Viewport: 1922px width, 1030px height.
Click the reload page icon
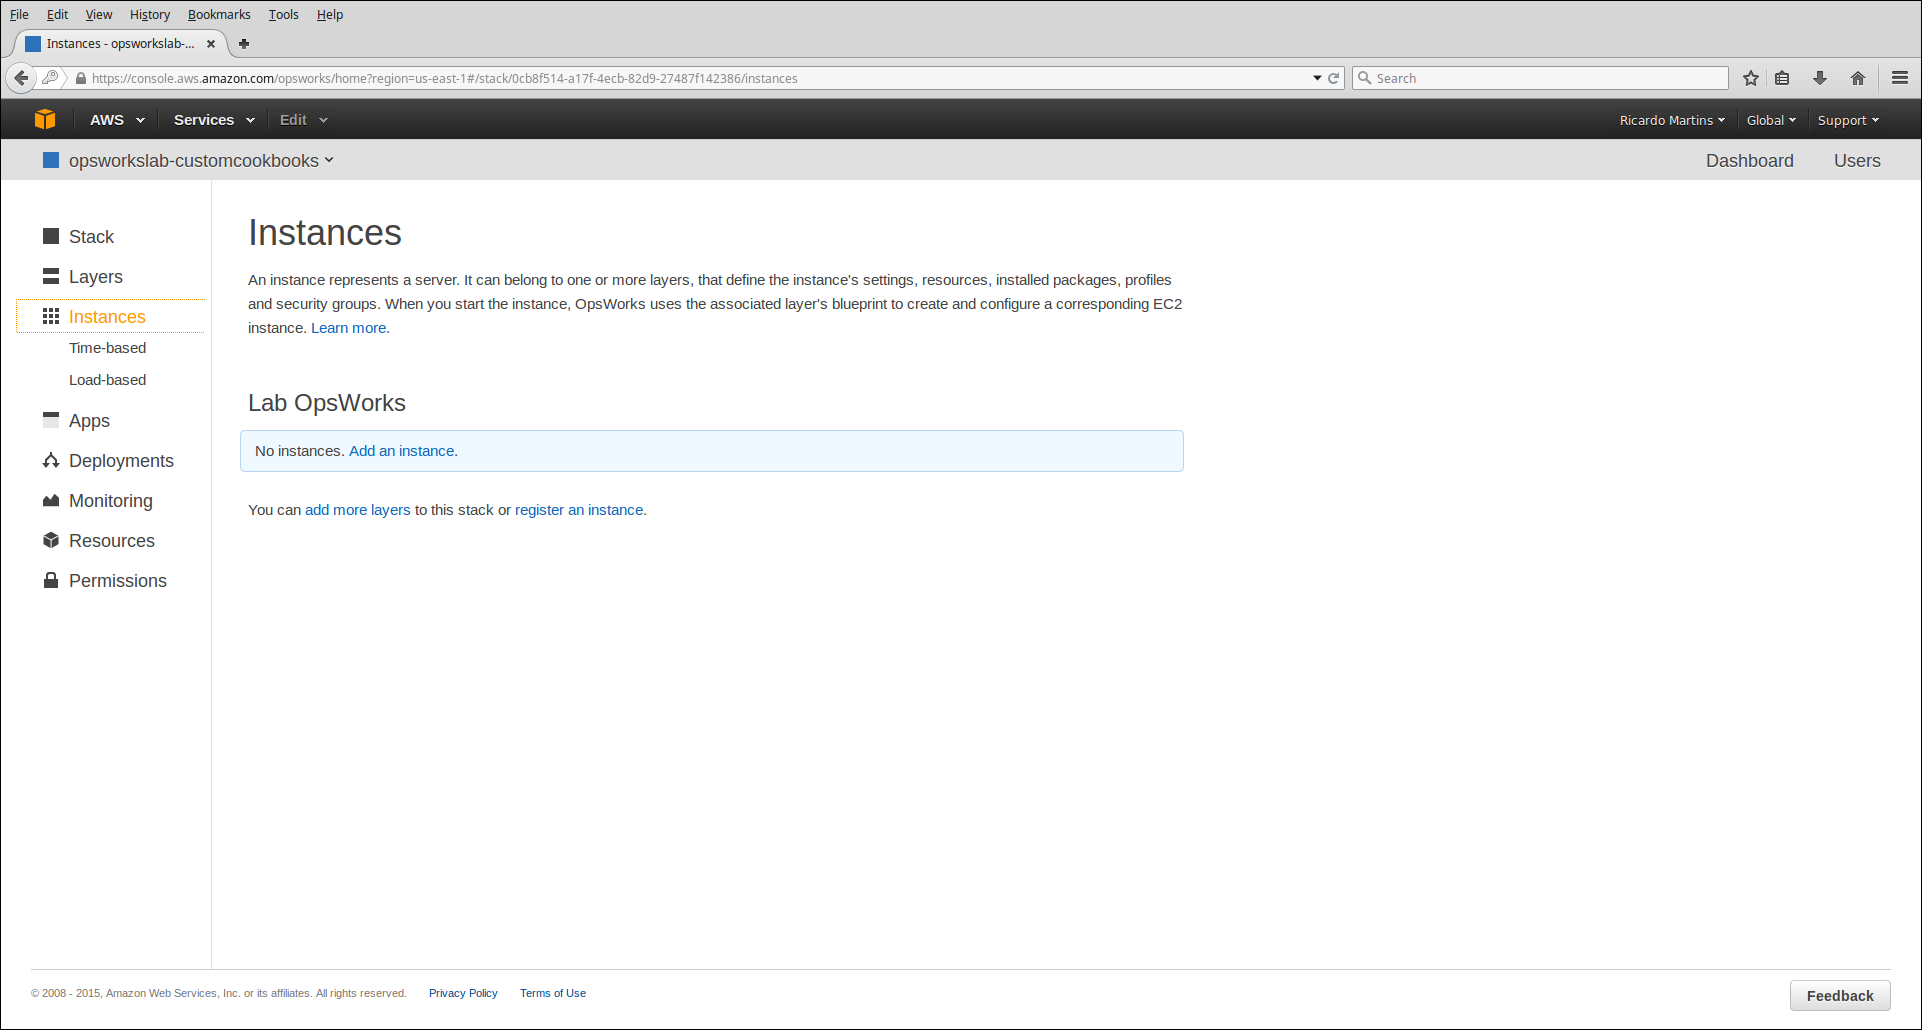(1334, 78)
